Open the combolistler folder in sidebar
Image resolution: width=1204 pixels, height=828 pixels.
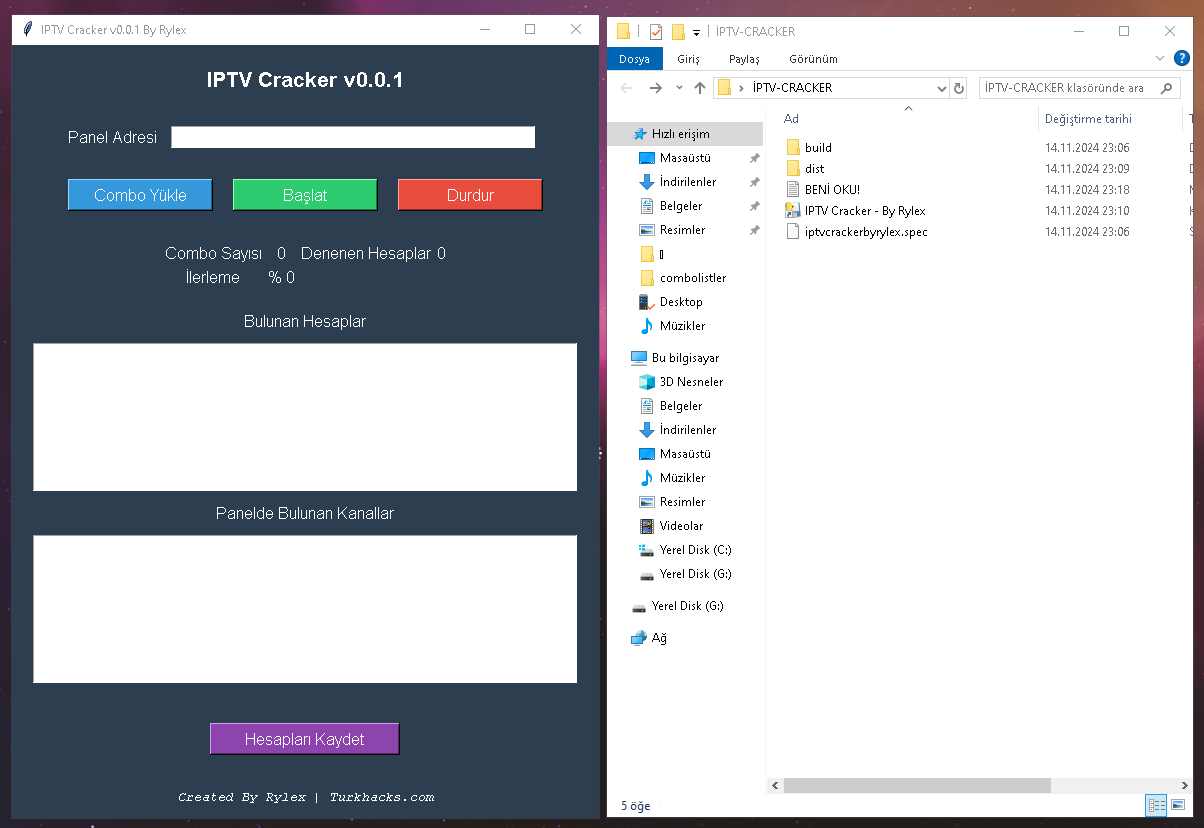click(x=693, y=278)
